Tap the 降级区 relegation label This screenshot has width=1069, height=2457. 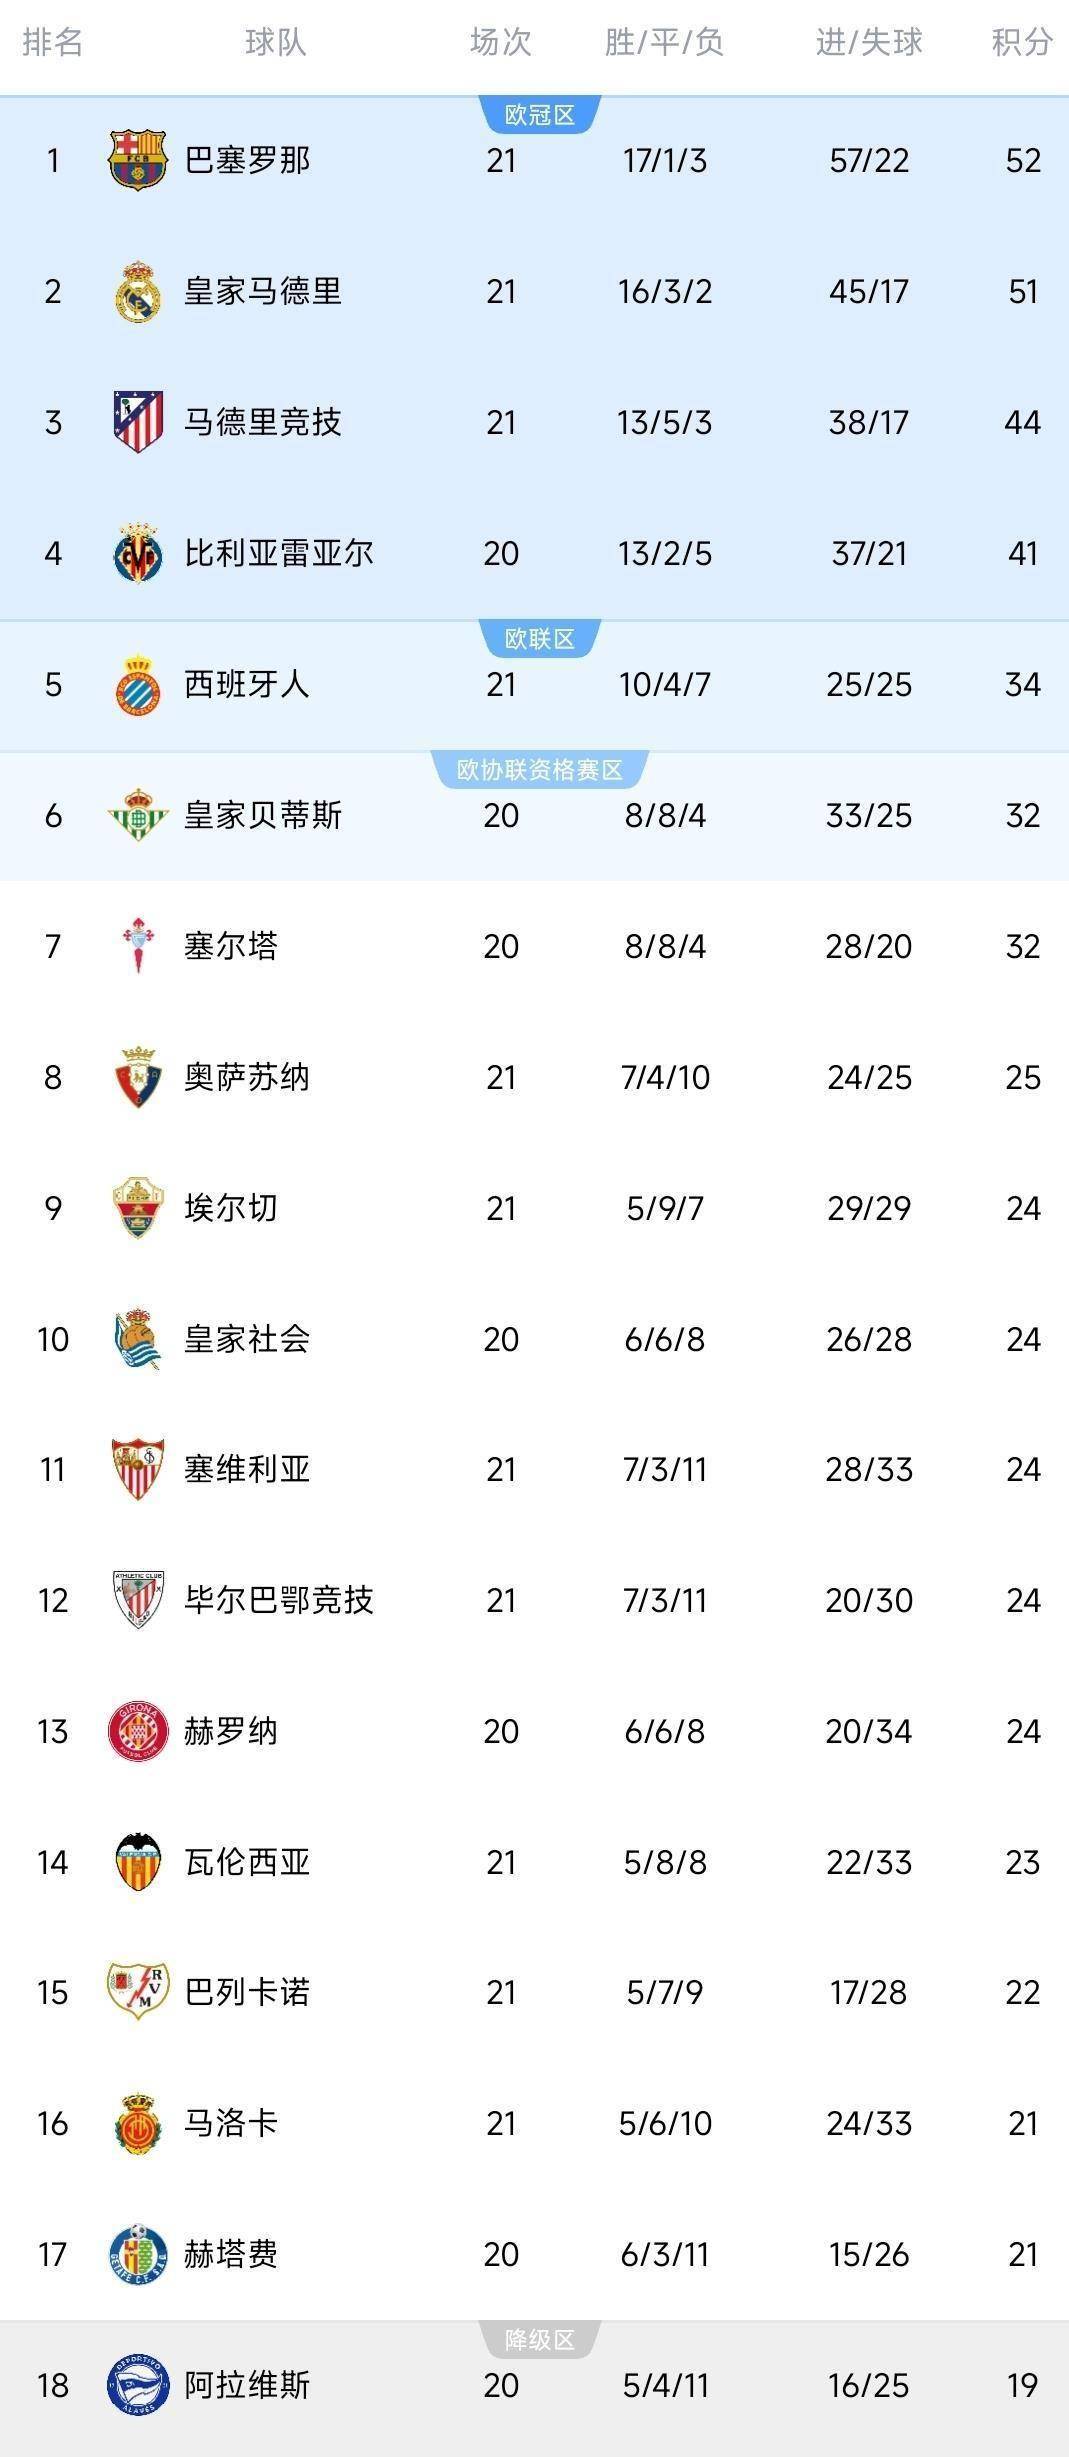(539, 2340)
